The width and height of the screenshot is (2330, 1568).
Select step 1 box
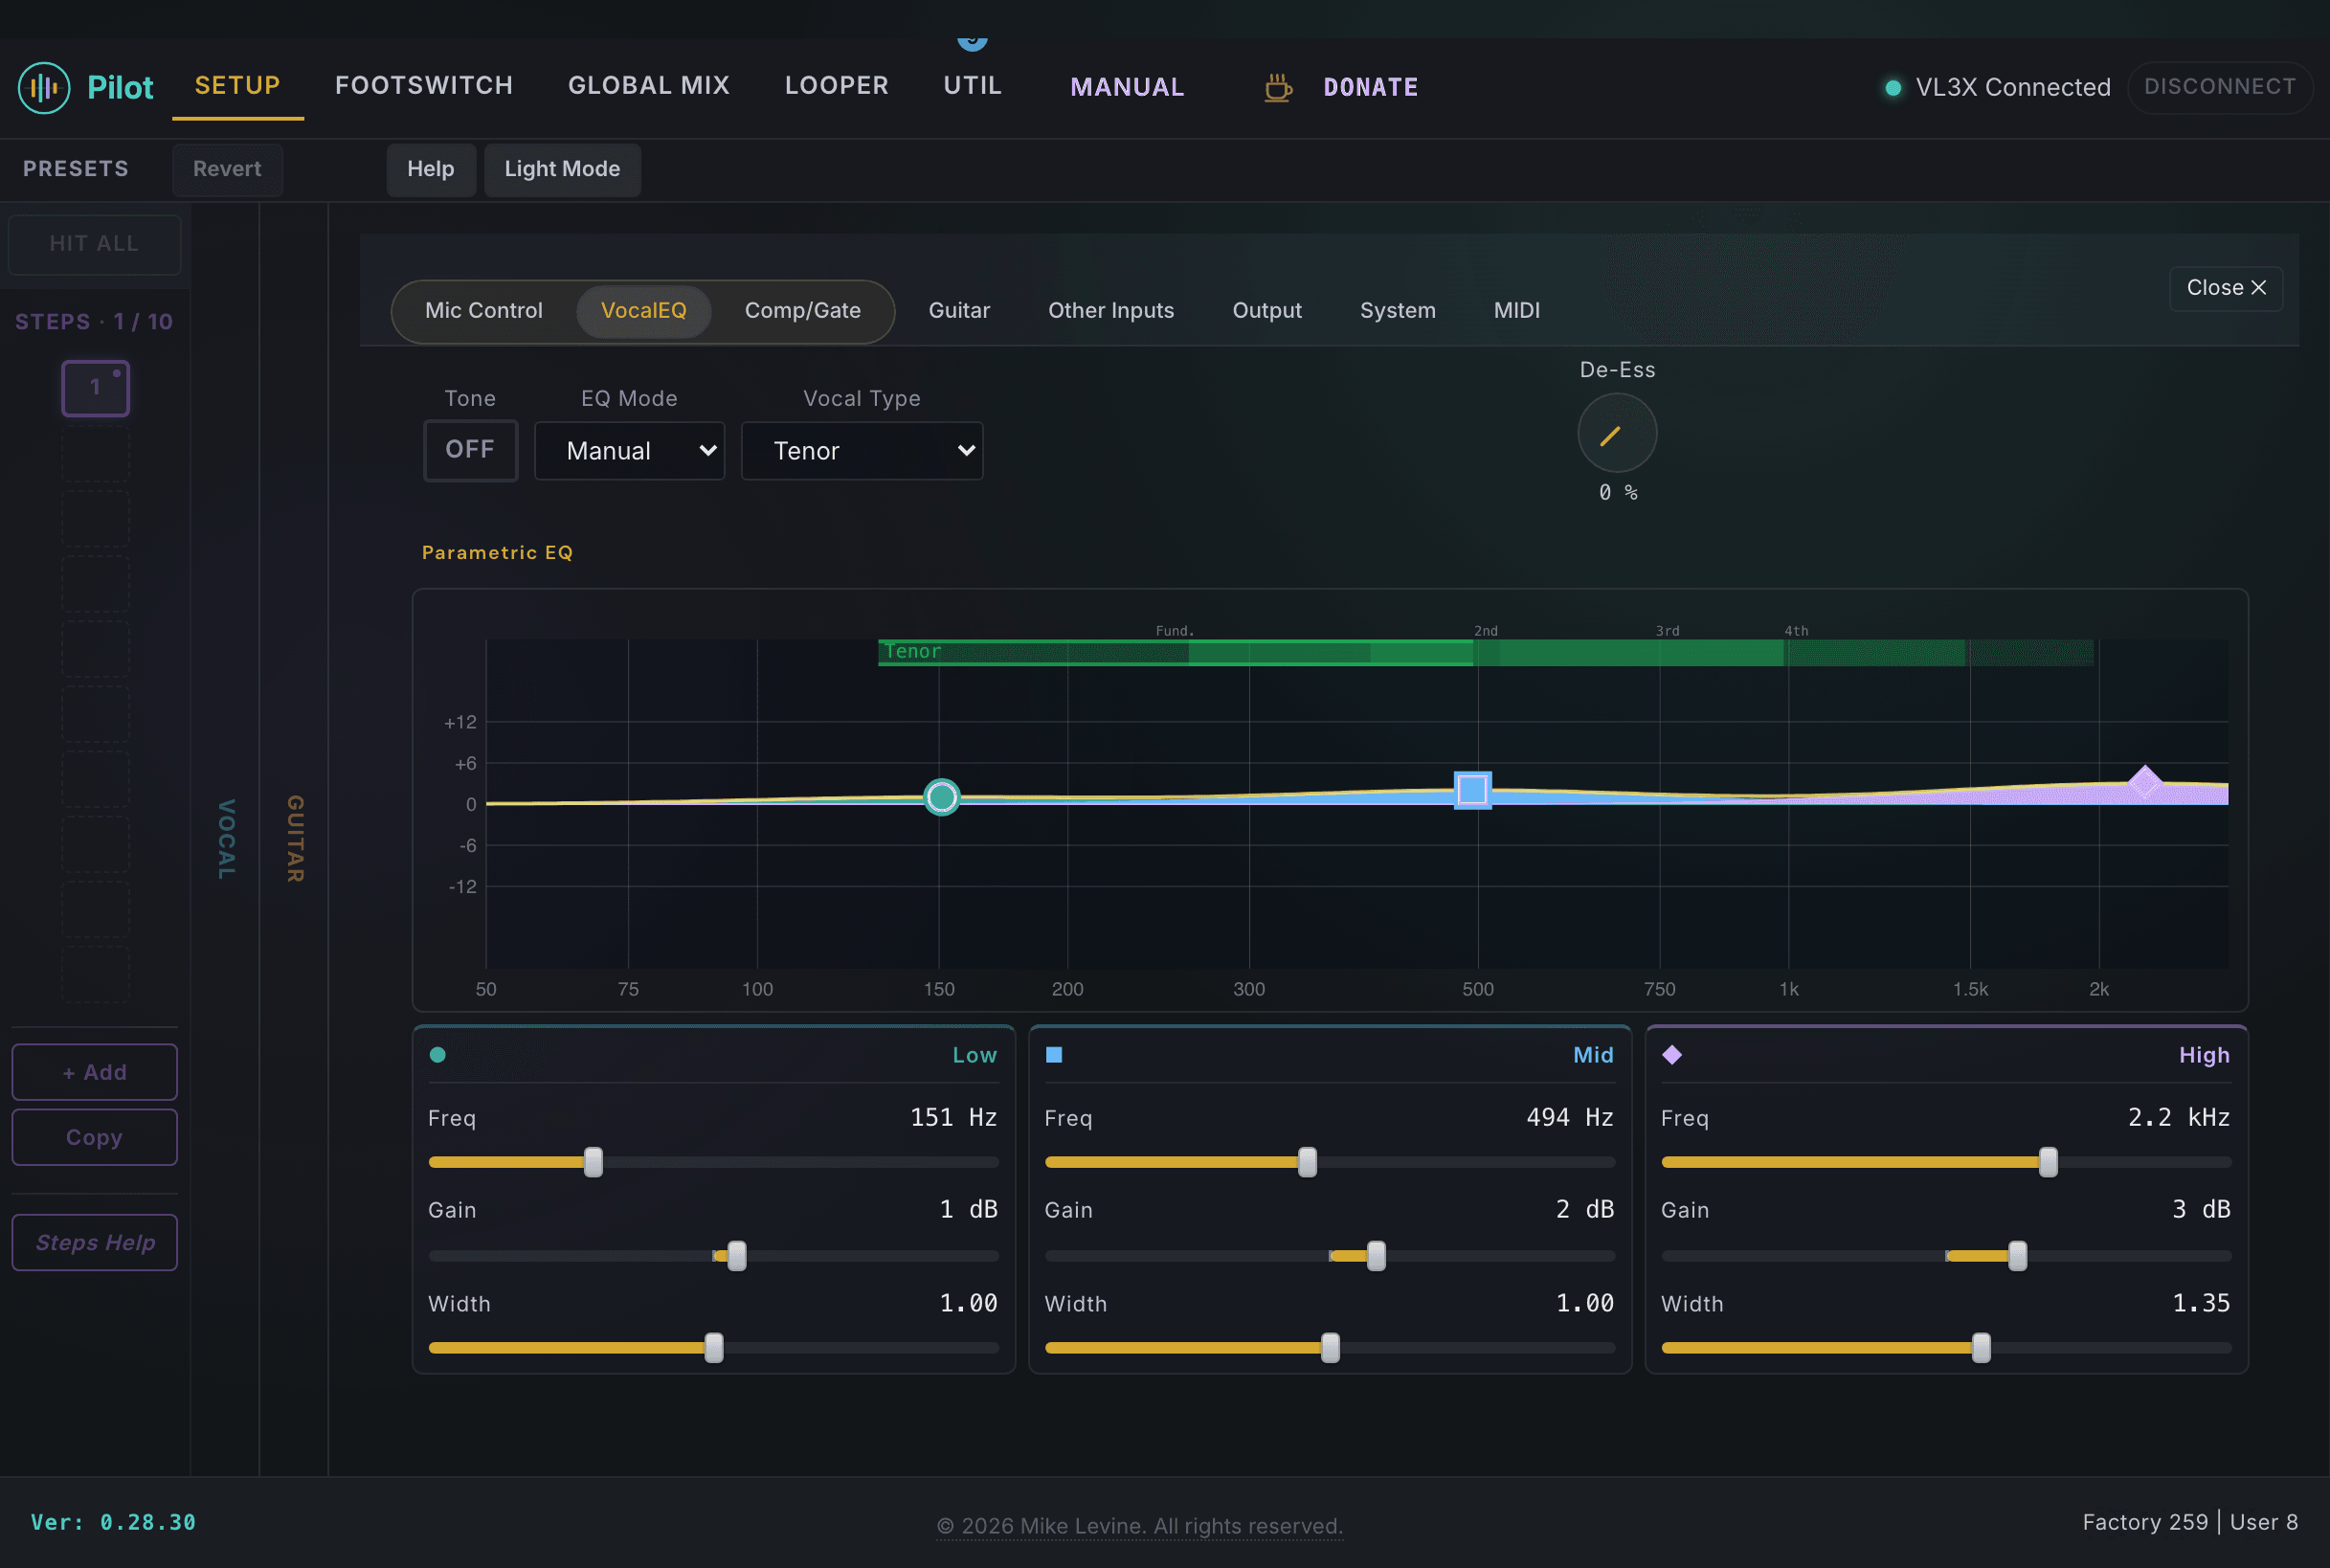pos(96,388)
